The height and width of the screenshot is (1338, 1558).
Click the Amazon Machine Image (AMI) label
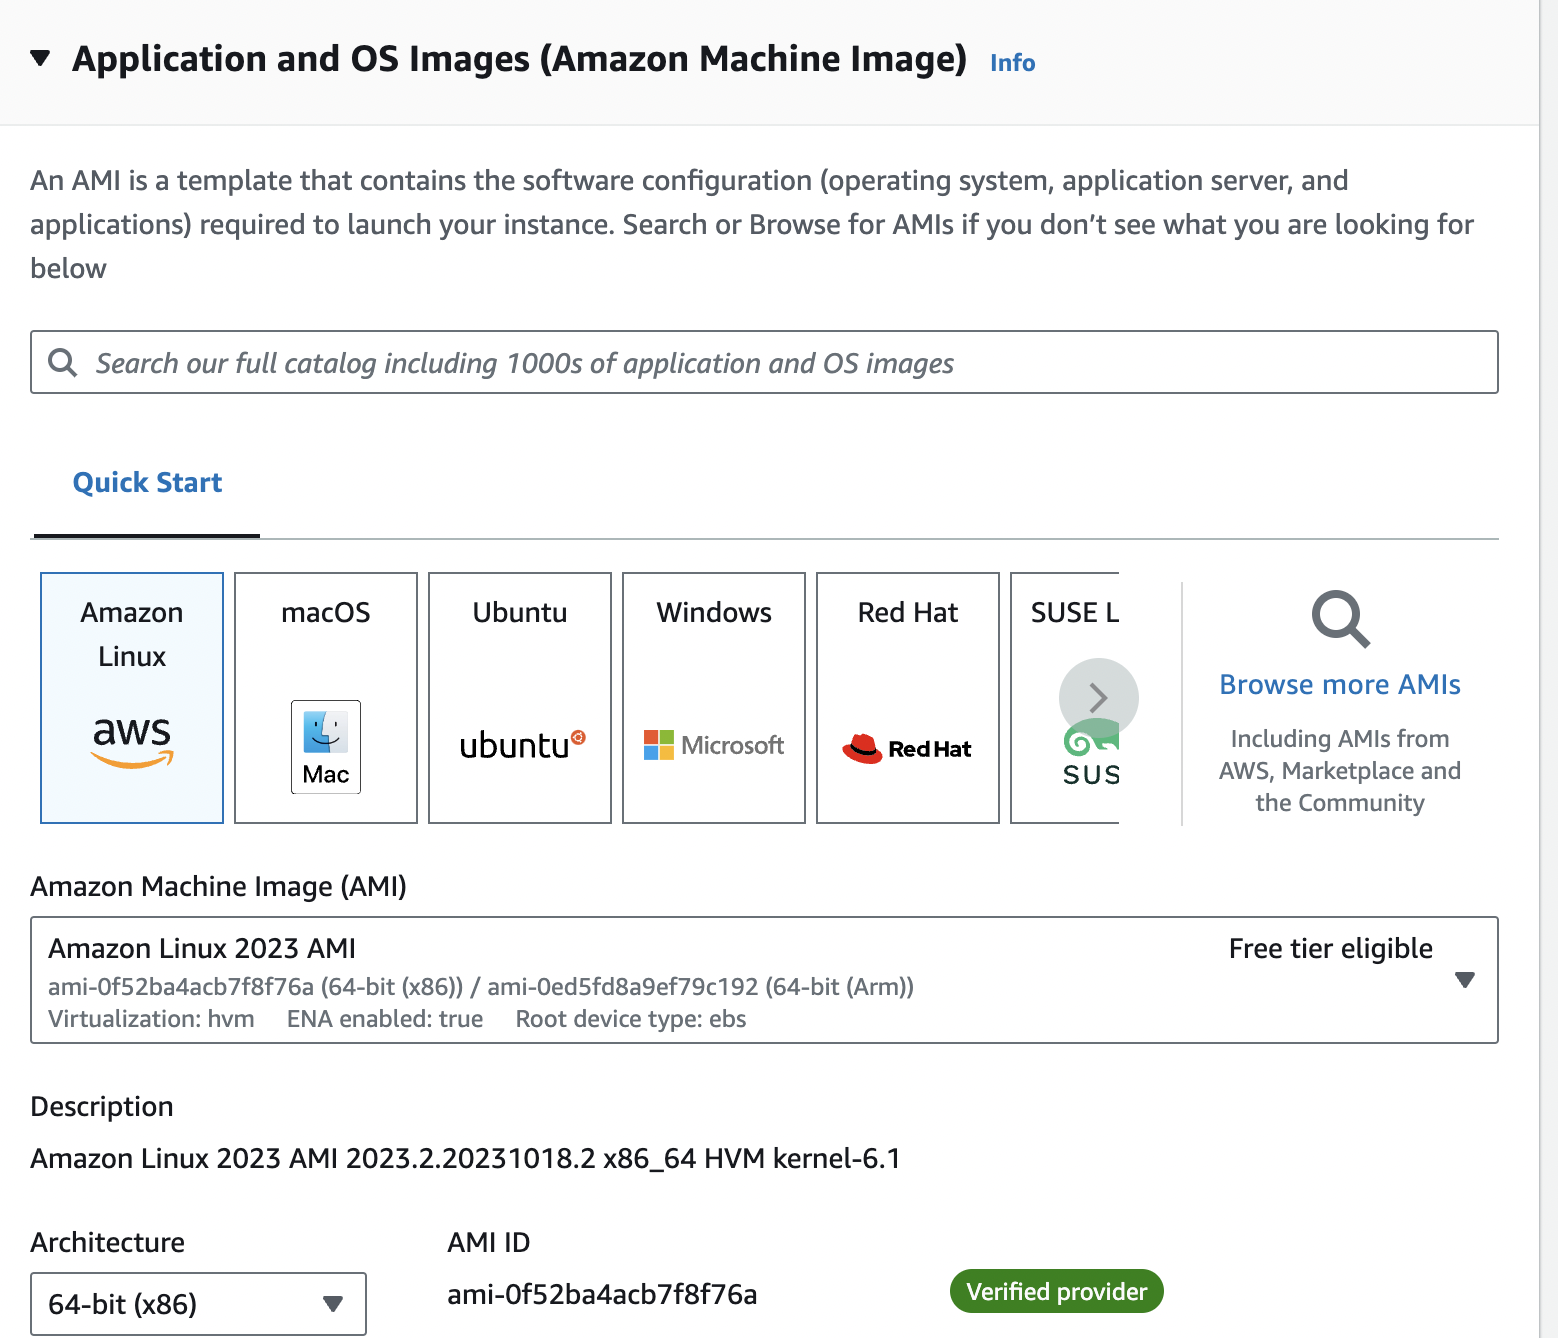(218, 886)
